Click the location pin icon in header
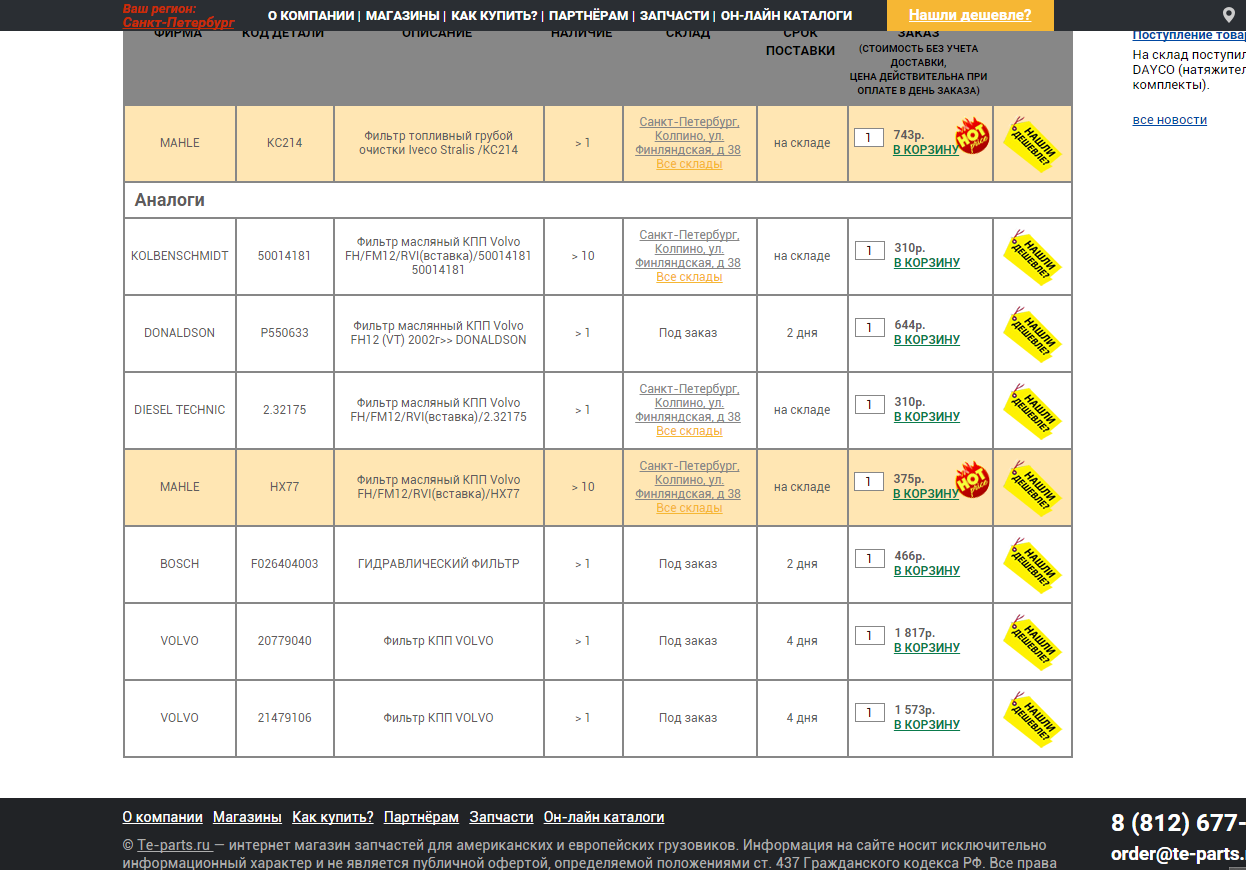Image resolution: width=1246 pixels, height=870 pixels. pos(1229,15)
